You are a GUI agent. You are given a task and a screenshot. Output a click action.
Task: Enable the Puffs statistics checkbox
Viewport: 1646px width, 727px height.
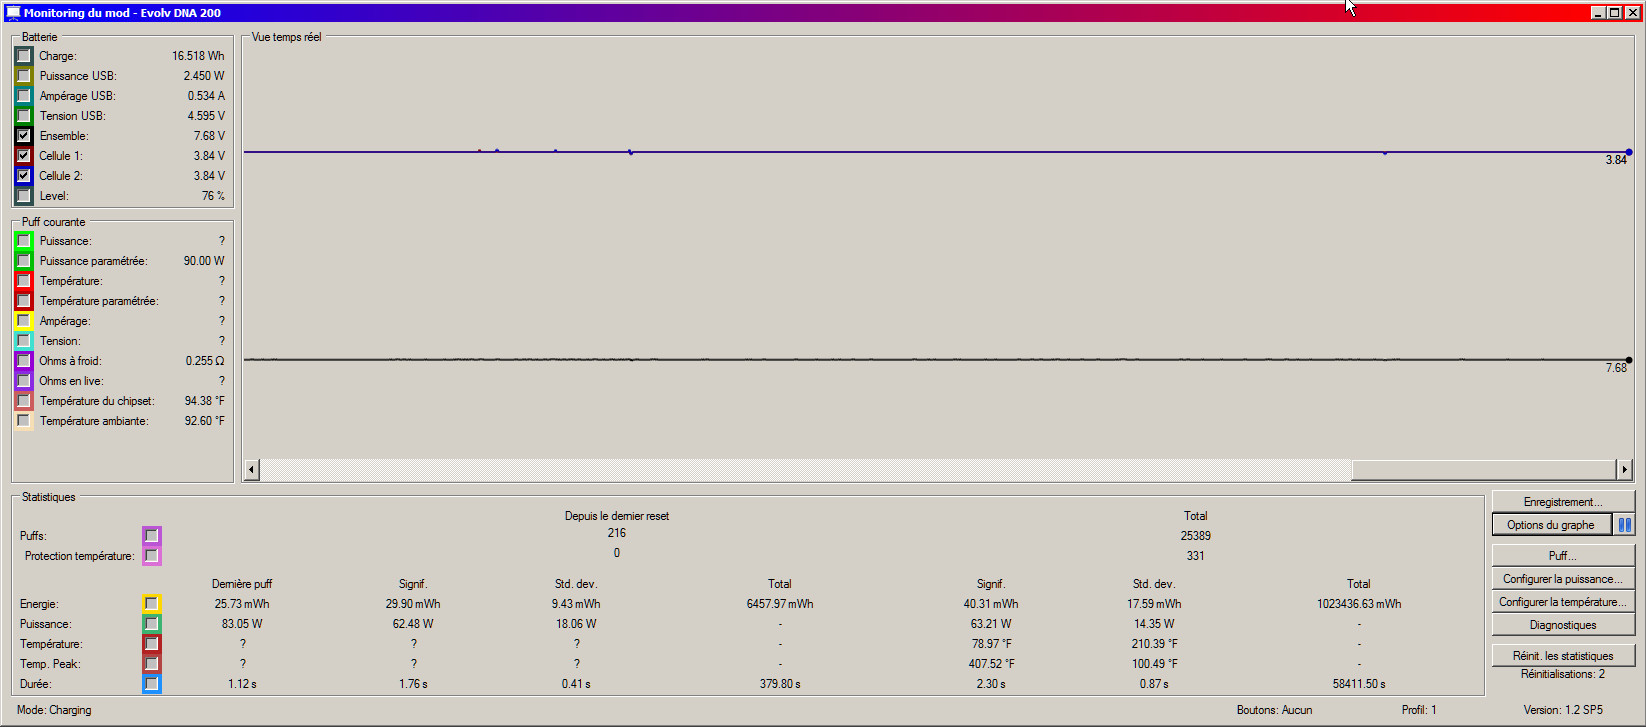coord(151,536)
